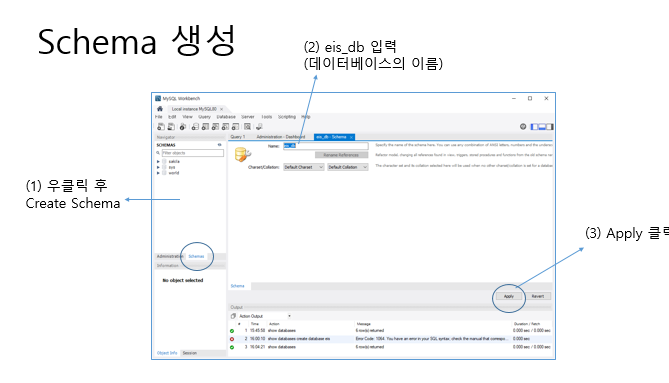
Task: Expand the sakila schema tree node
Action: pos(158,162)
